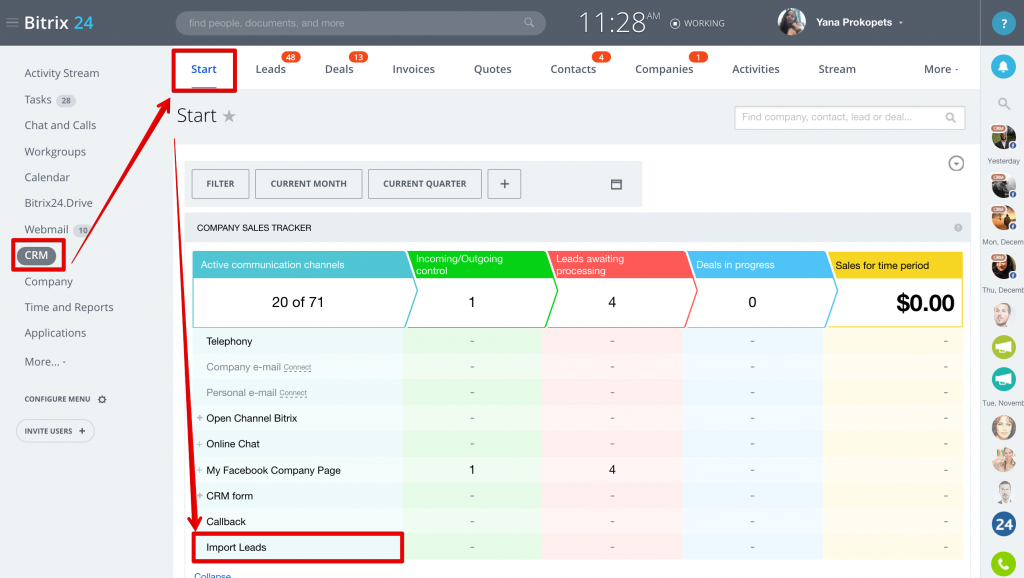
Task: Open the help question mark icon
Action: click(1003, 24)
